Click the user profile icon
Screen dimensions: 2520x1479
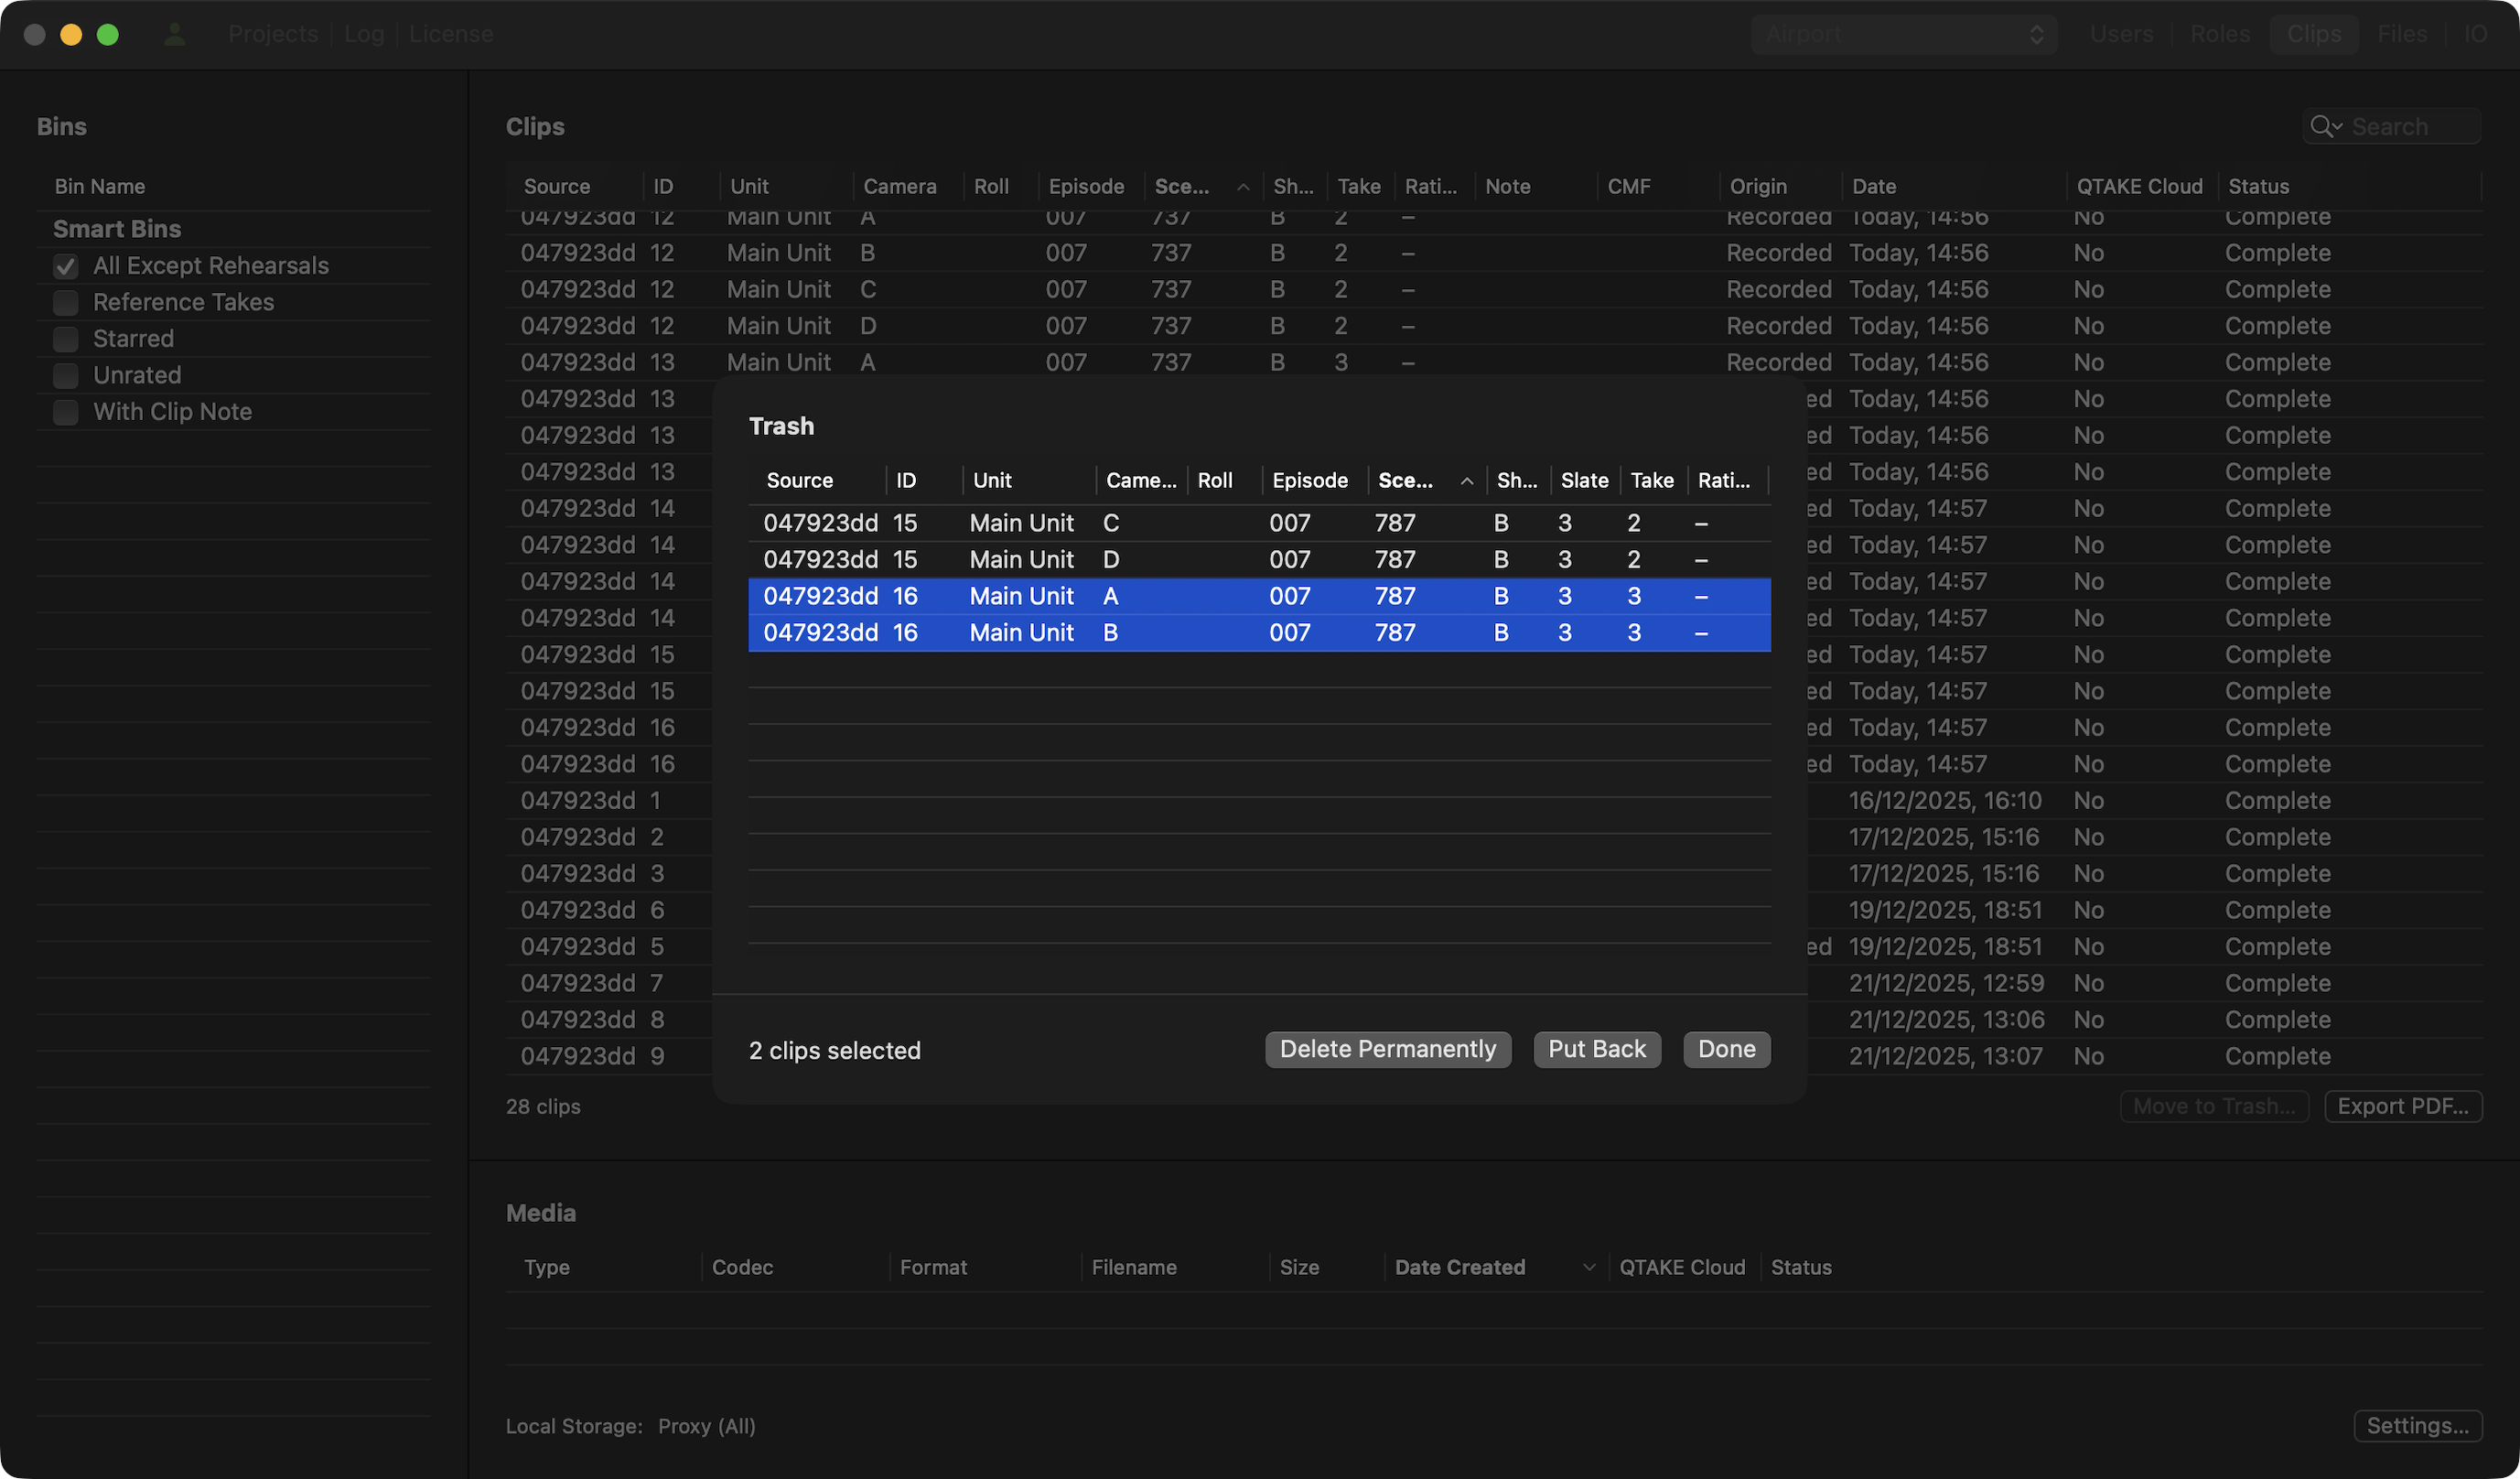175,34
